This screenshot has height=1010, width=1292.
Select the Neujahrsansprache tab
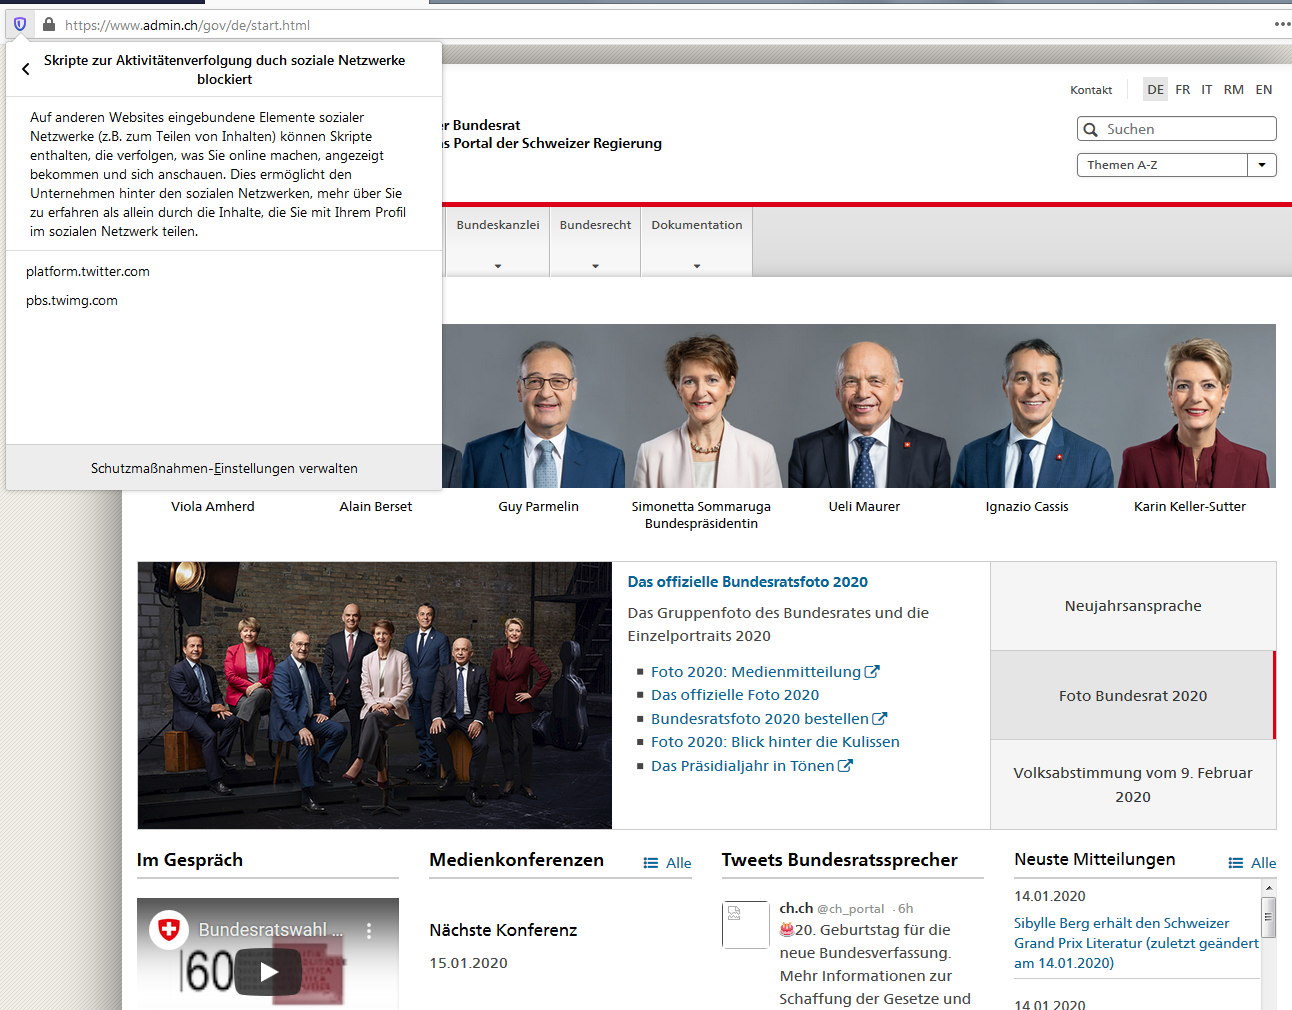pos(1133,606)
